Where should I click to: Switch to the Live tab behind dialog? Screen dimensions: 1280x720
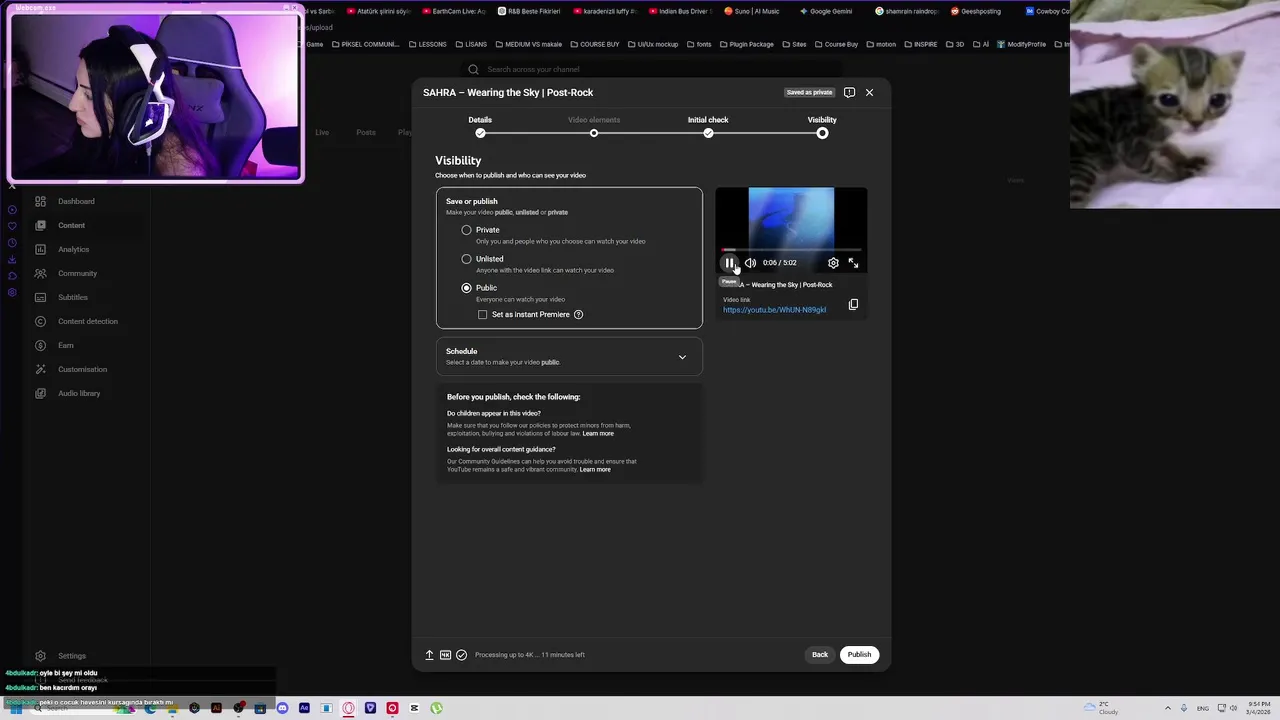pos(322,132)
